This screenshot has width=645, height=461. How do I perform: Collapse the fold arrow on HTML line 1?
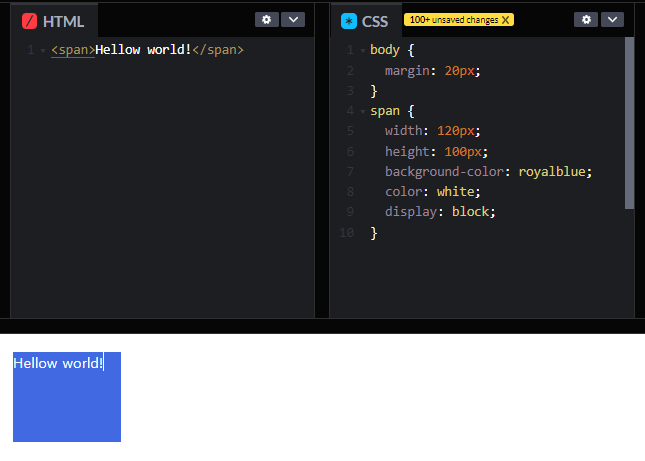43,51
